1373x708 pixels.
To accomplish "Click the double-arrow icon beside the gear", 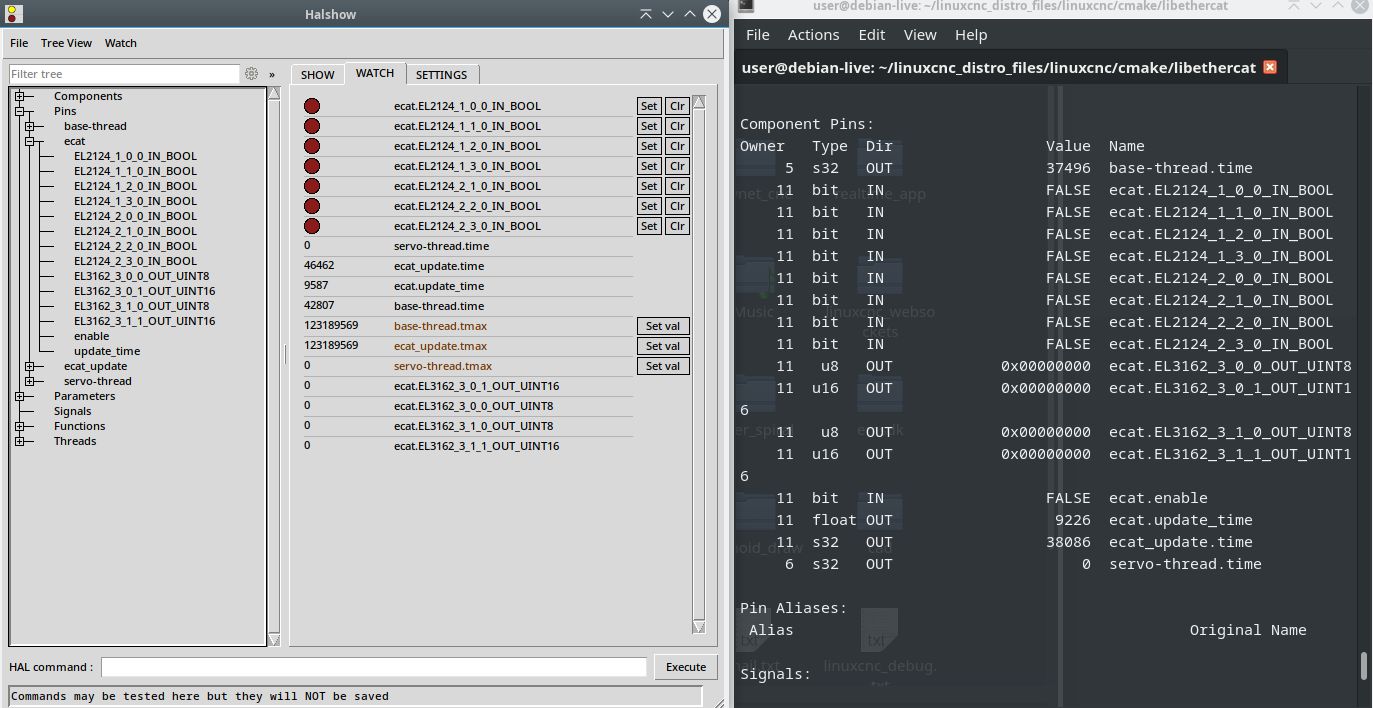I will coord(272,74).
